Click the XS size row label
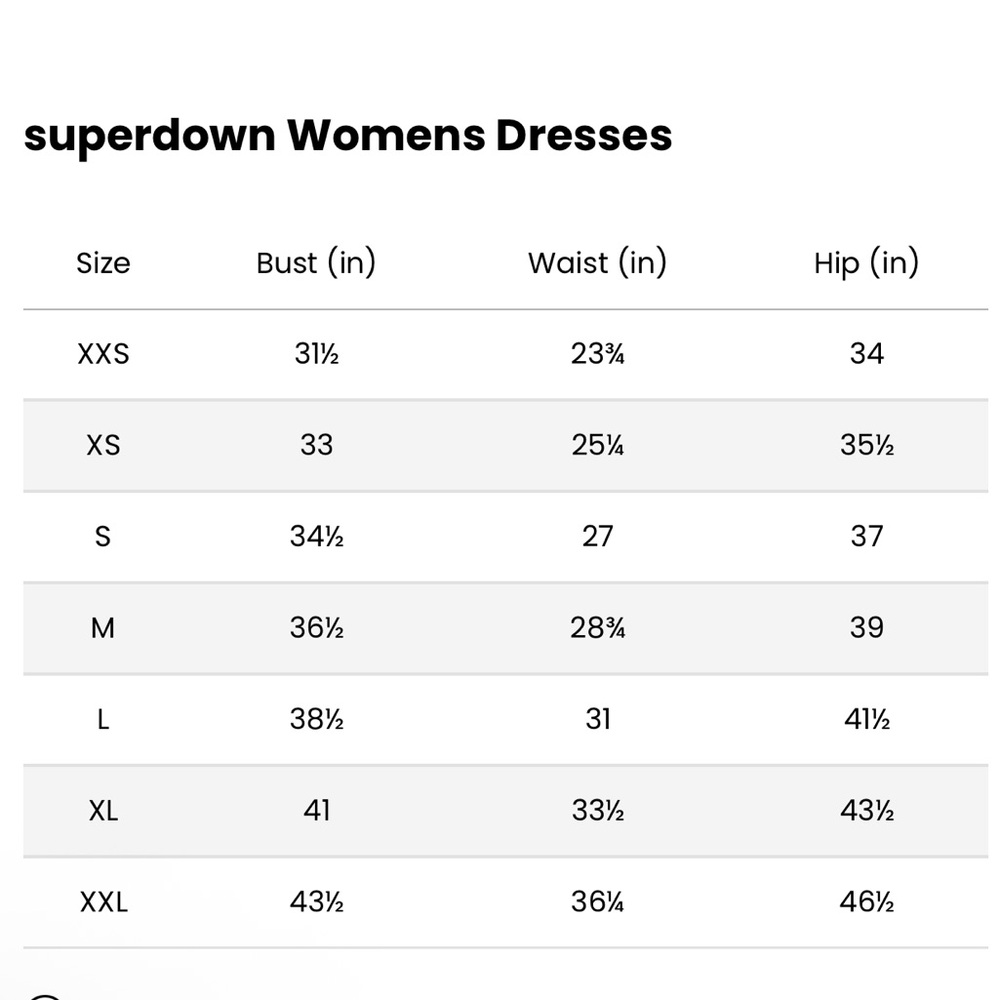1000x1000 pixels. 103,445
